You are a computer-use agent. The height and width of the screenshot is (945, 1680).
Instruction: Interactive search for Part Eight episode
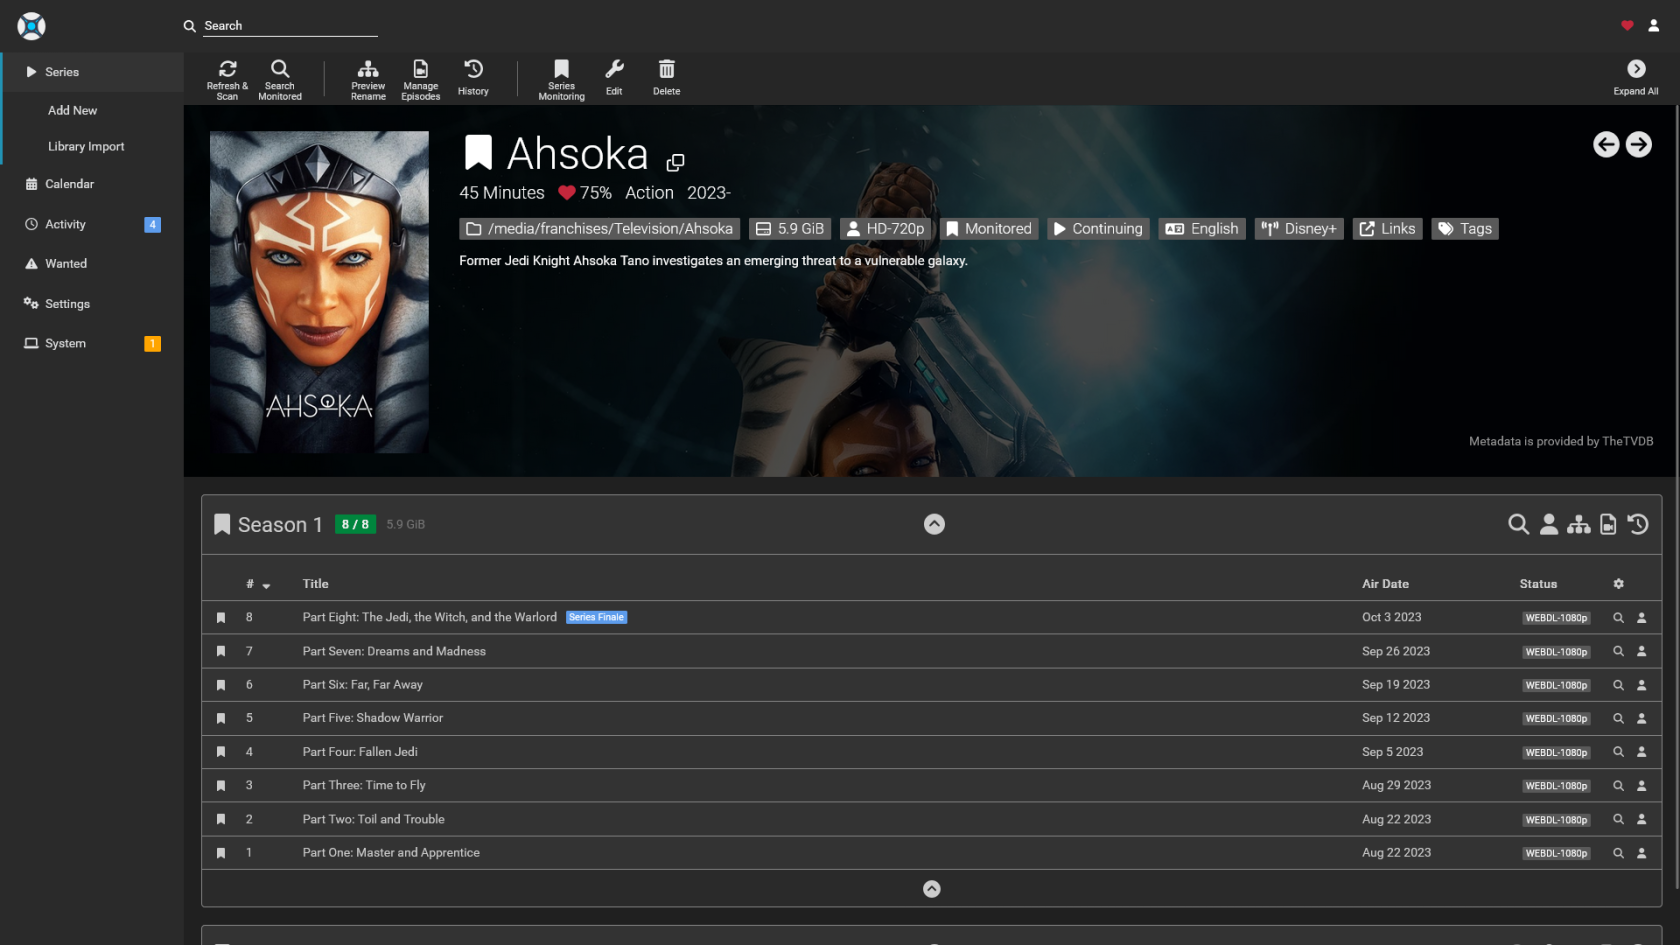coord(1641,618)
